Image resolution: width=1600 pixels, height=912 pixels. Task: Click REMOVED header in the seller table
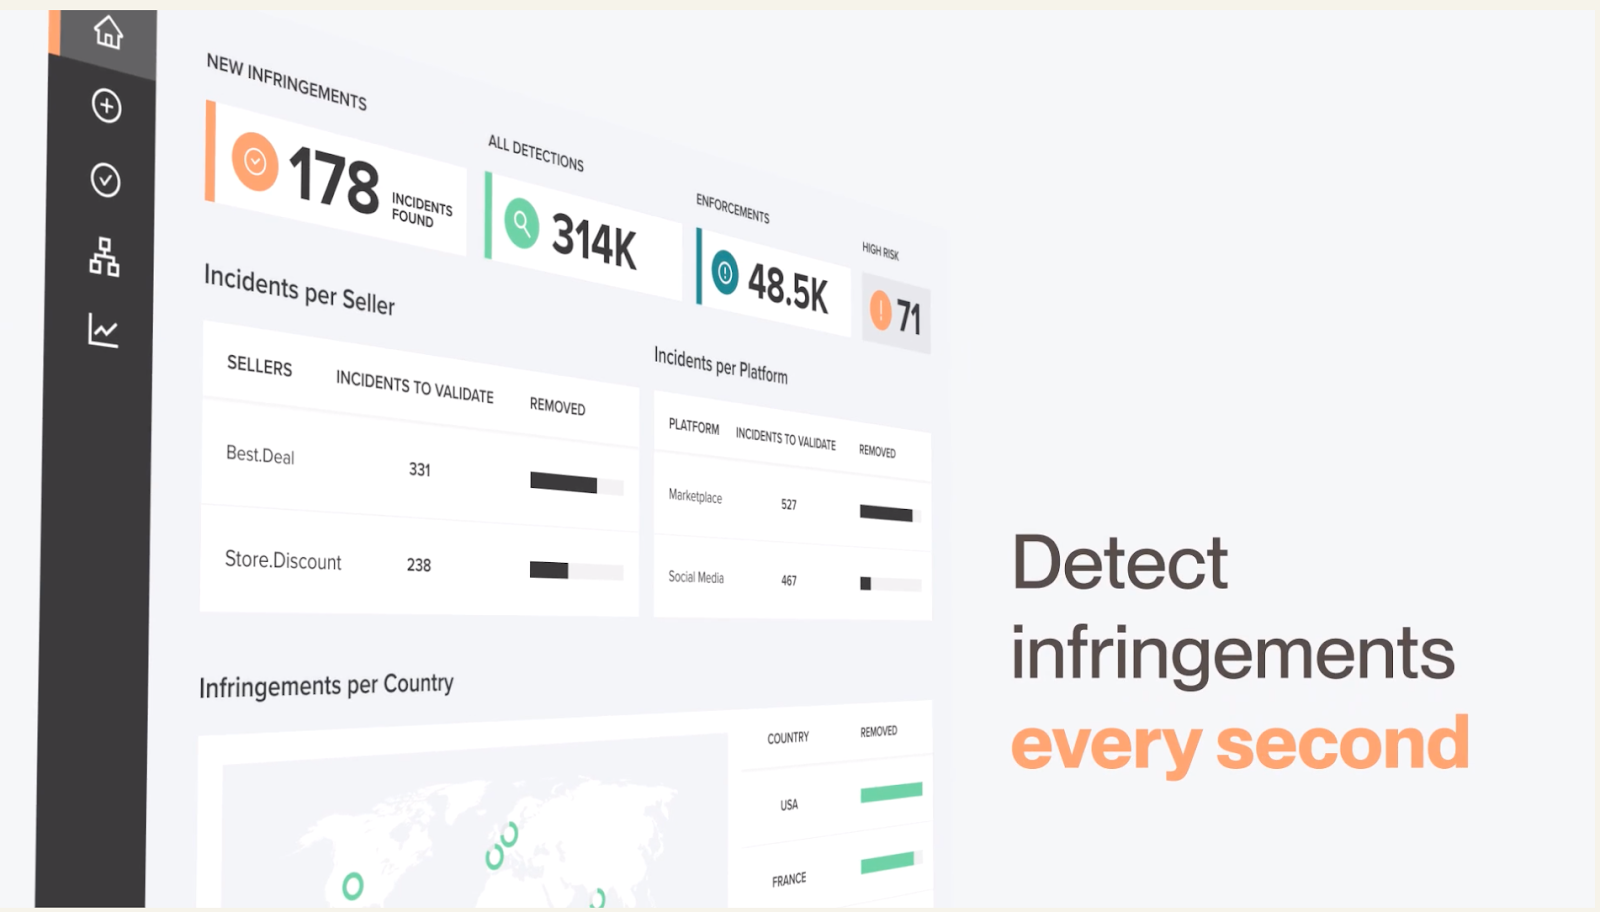(557, 406)
